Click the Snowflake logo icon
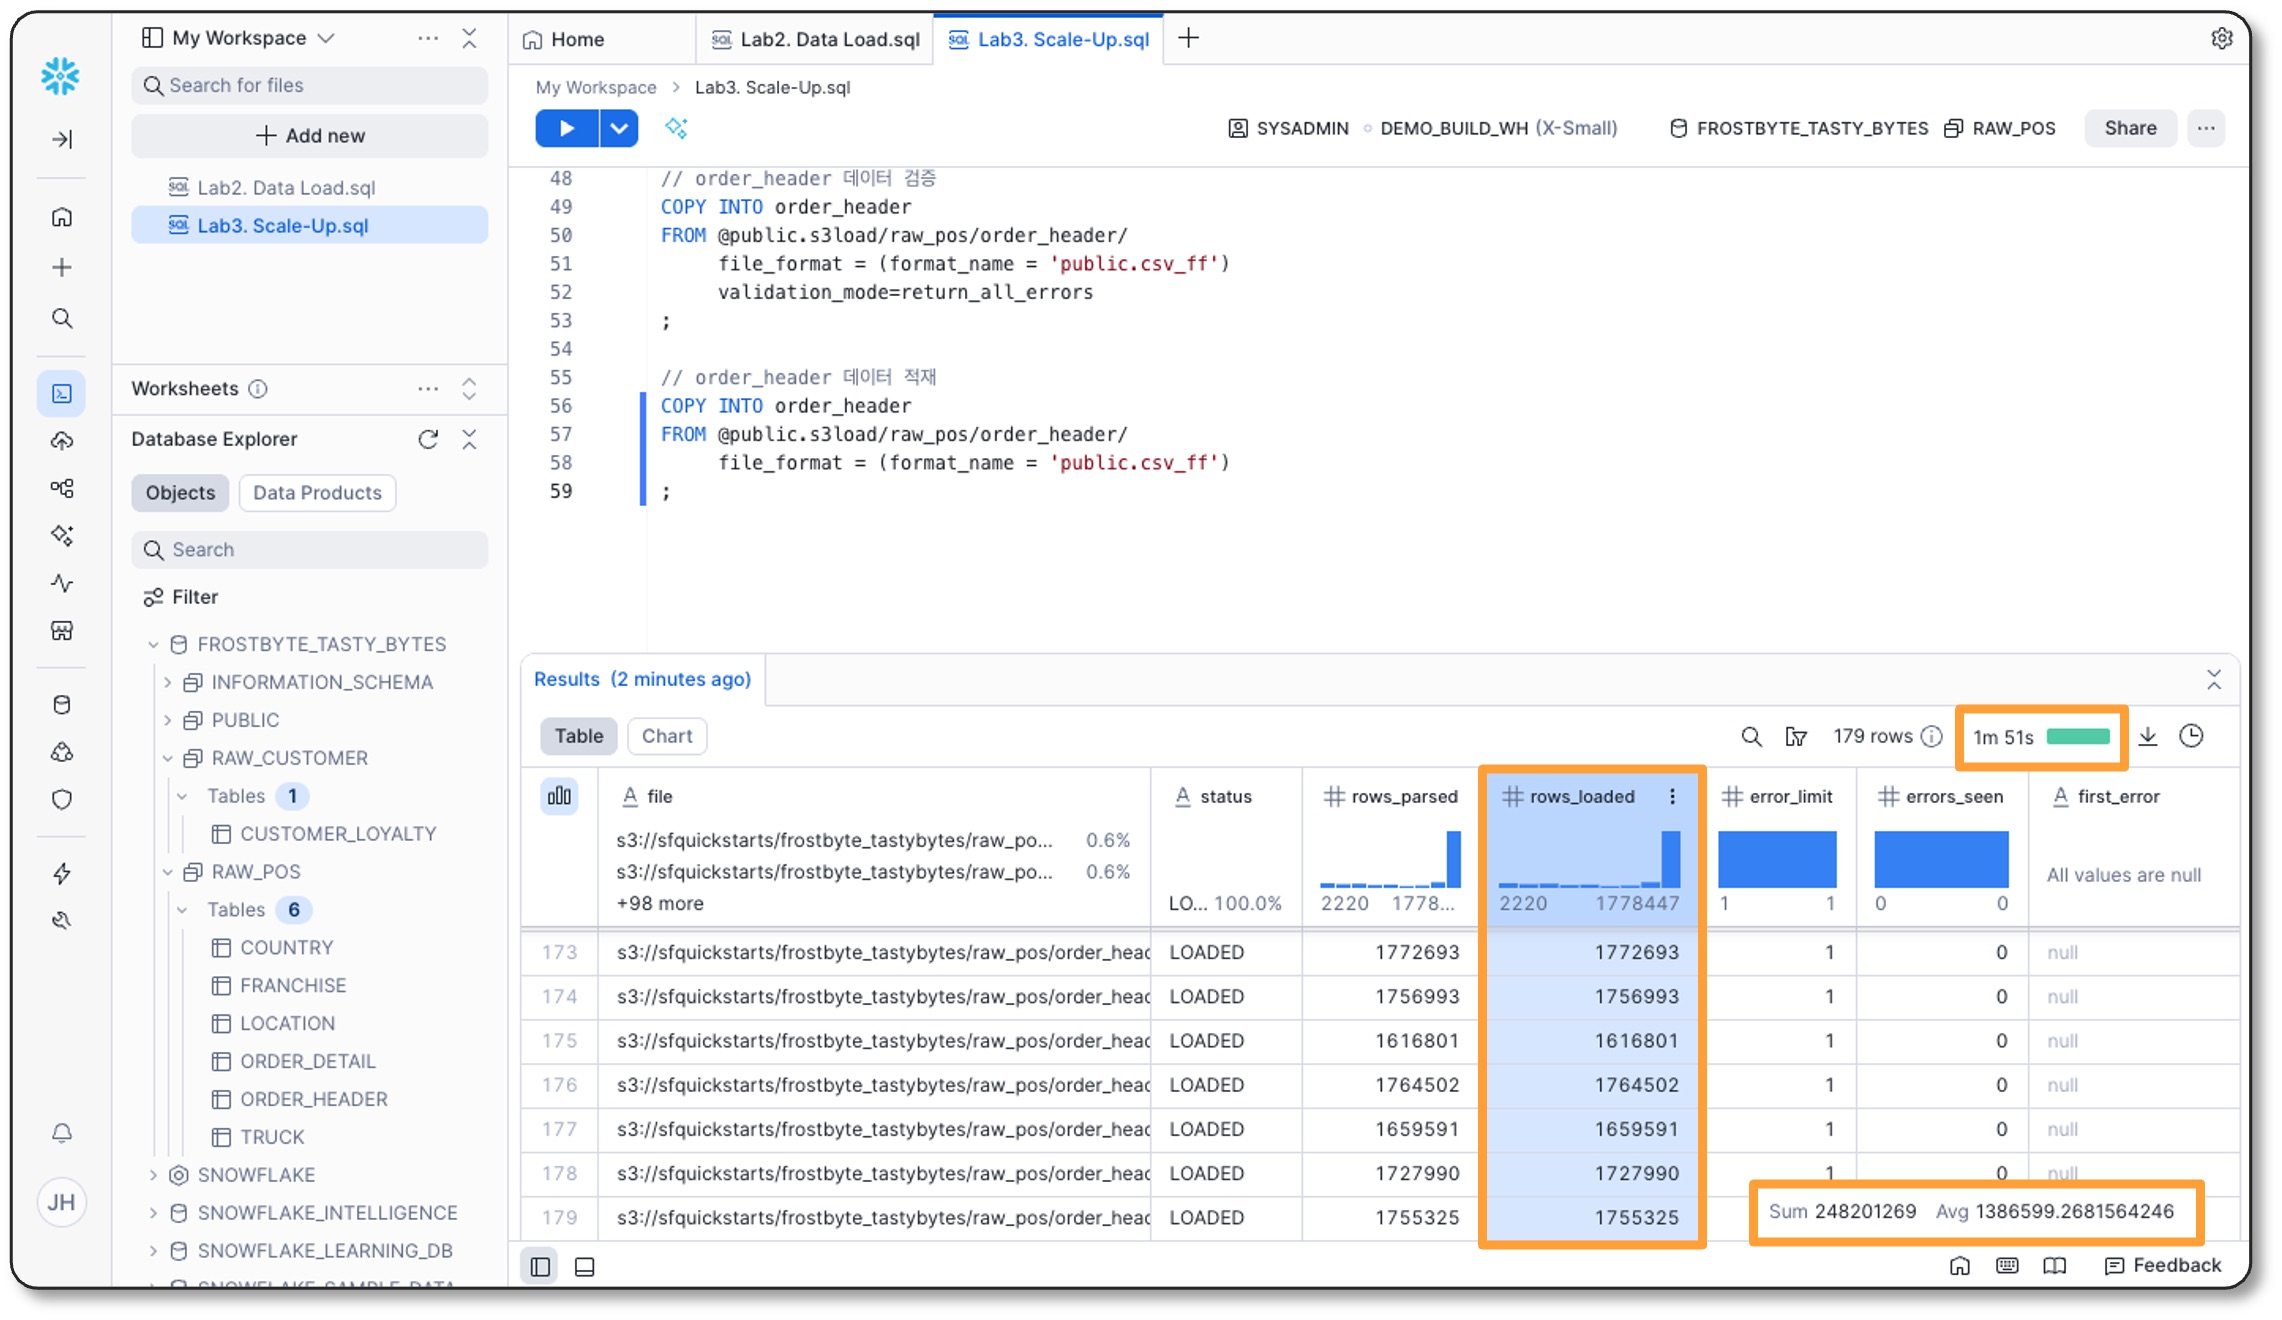Screen dimensions: 2282x1320 click(60, 76)
